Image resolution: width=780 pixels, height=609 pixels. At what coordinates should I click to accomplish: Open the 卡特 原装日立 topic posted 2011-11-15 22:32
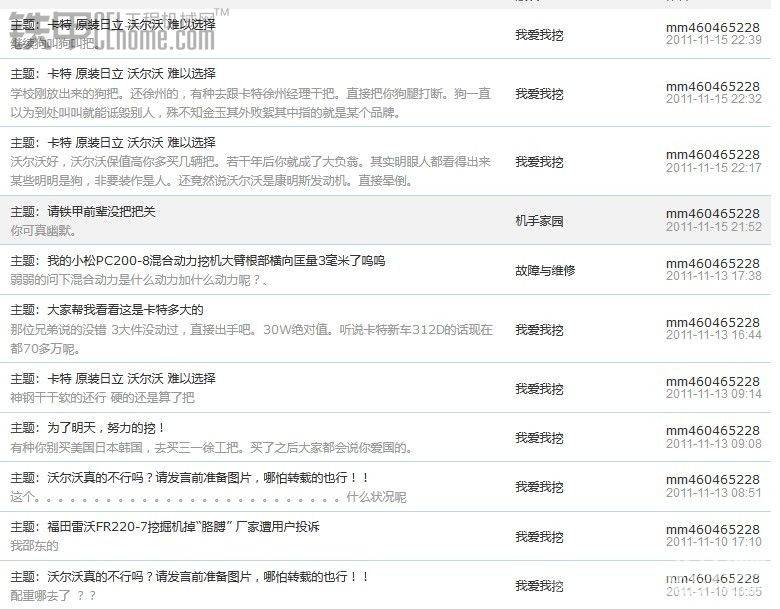click(131, 74)
